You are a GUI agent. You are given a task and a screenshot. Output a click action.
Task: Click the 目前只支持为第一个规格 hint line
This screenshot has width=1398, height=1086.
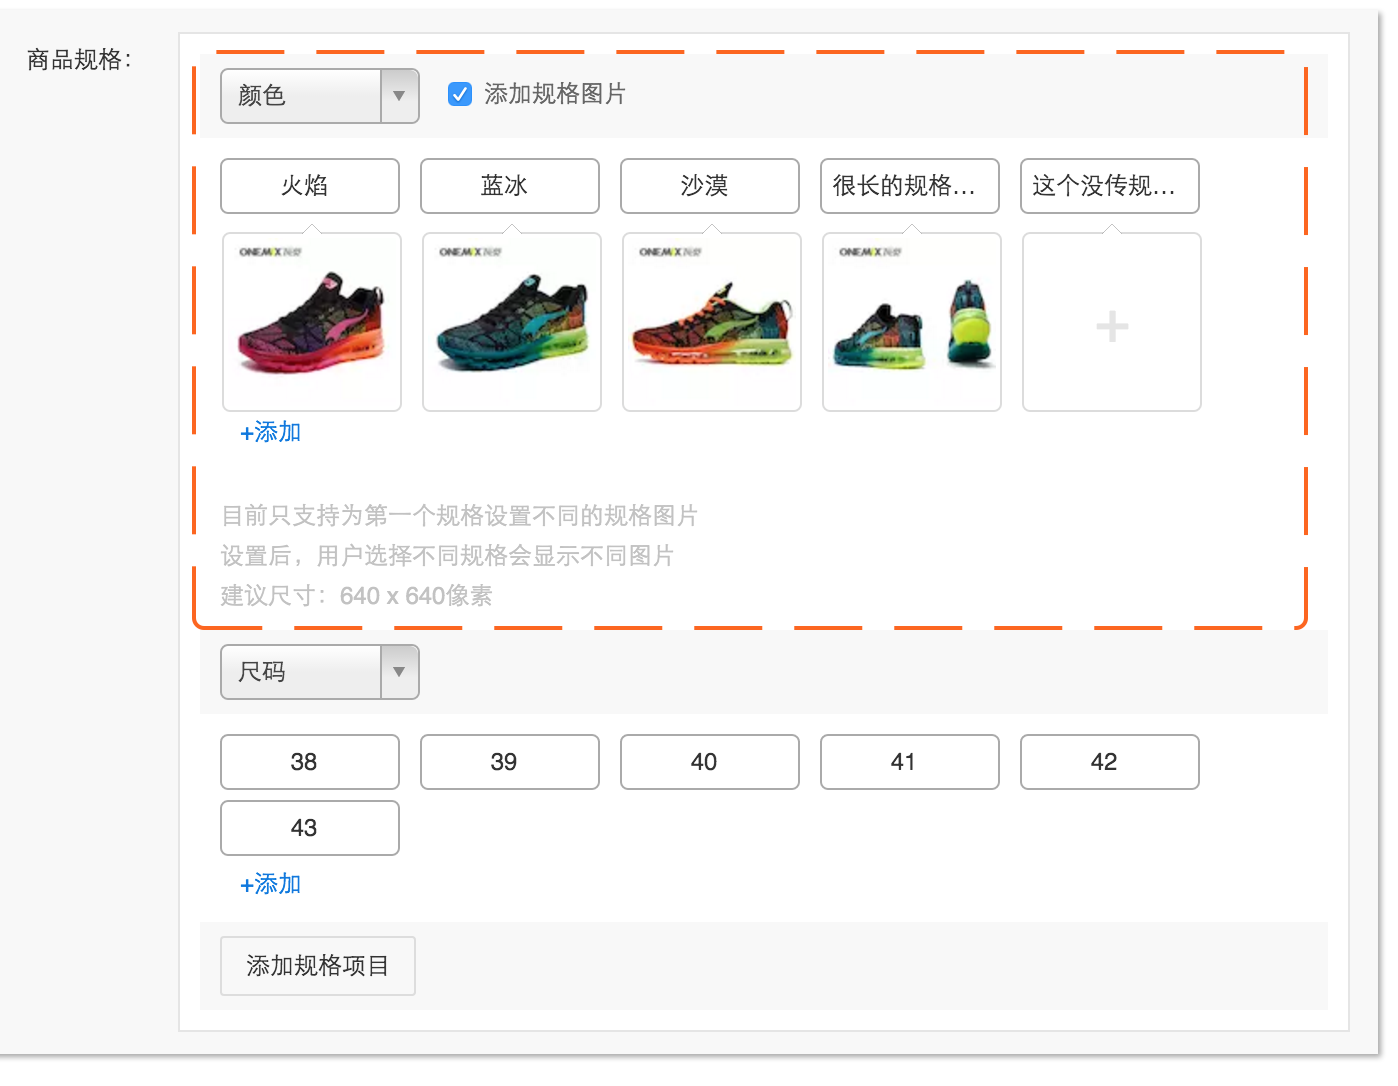tap(459, 516)
